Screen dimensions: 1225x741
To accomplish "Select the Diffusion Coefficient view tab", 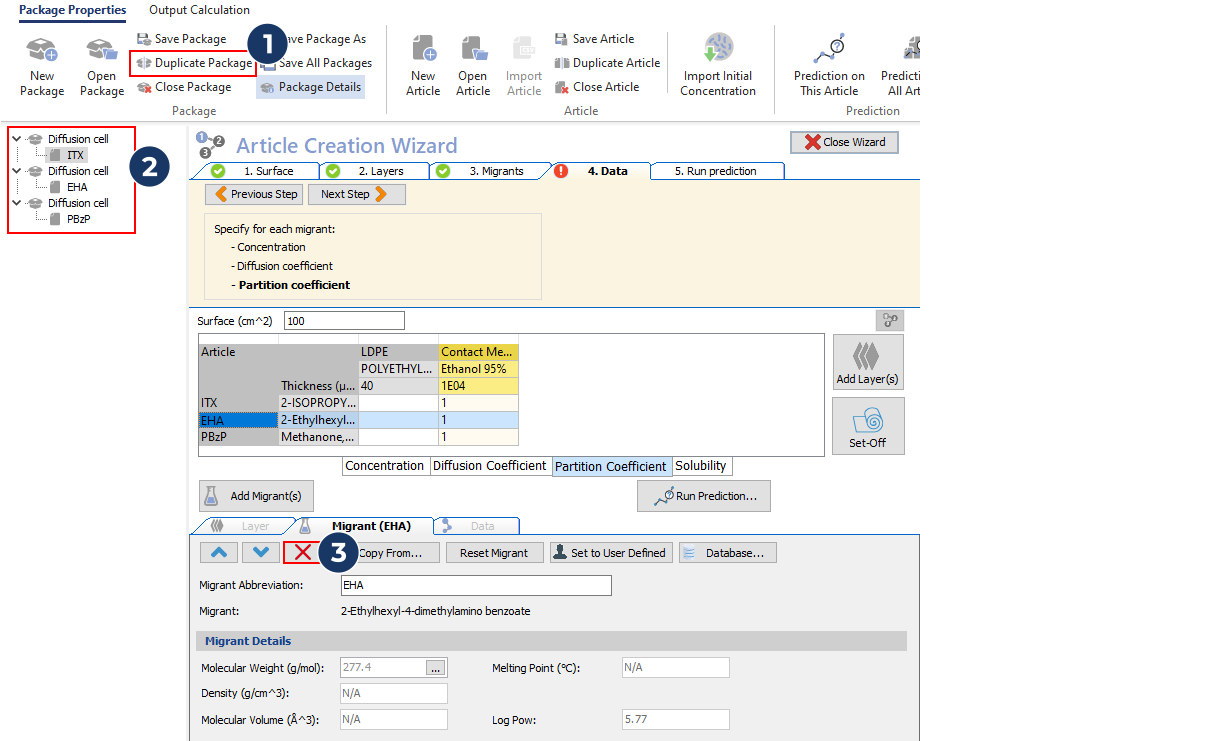I will [489, 466].
